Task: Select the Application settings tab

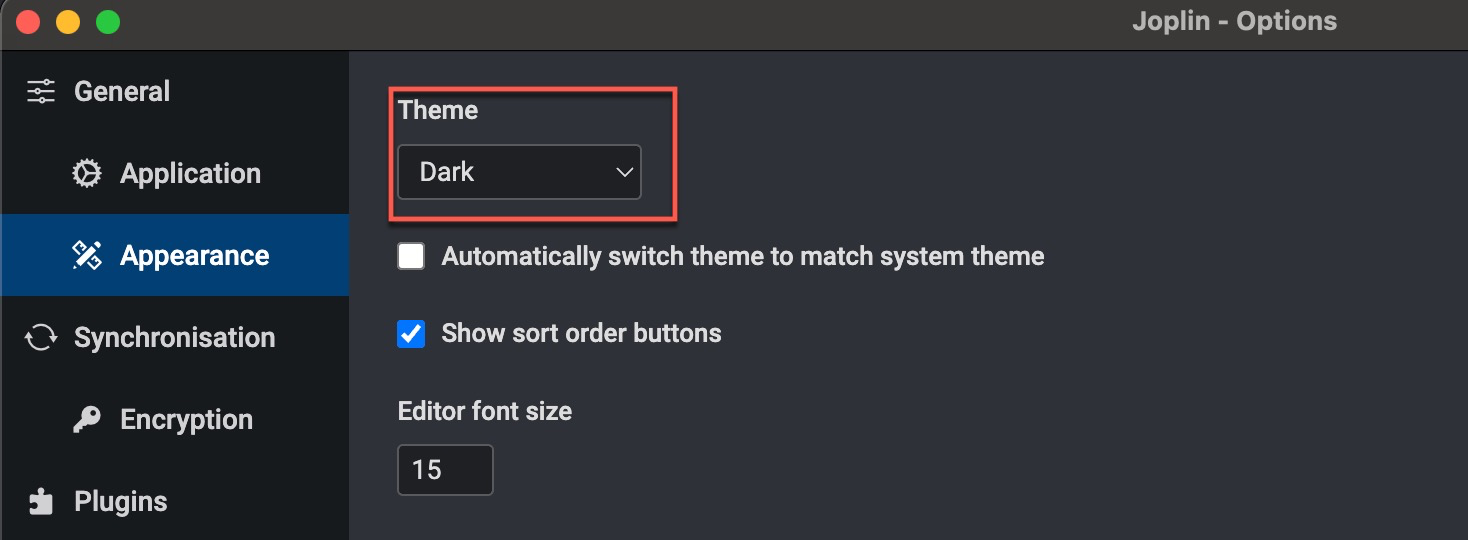Action: [x=190, y=174]
